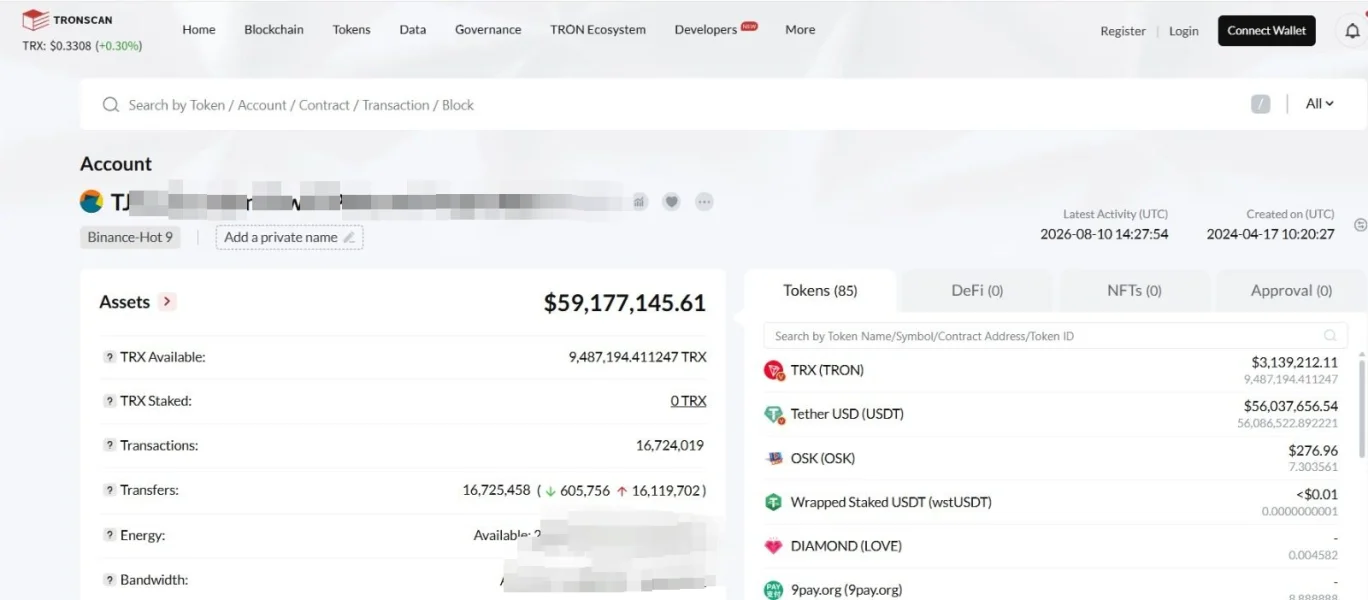Image resolution: width=1368 pixels, height=600 pixels.
Task: Click the pencil icon to add private name
Action: 349,238
